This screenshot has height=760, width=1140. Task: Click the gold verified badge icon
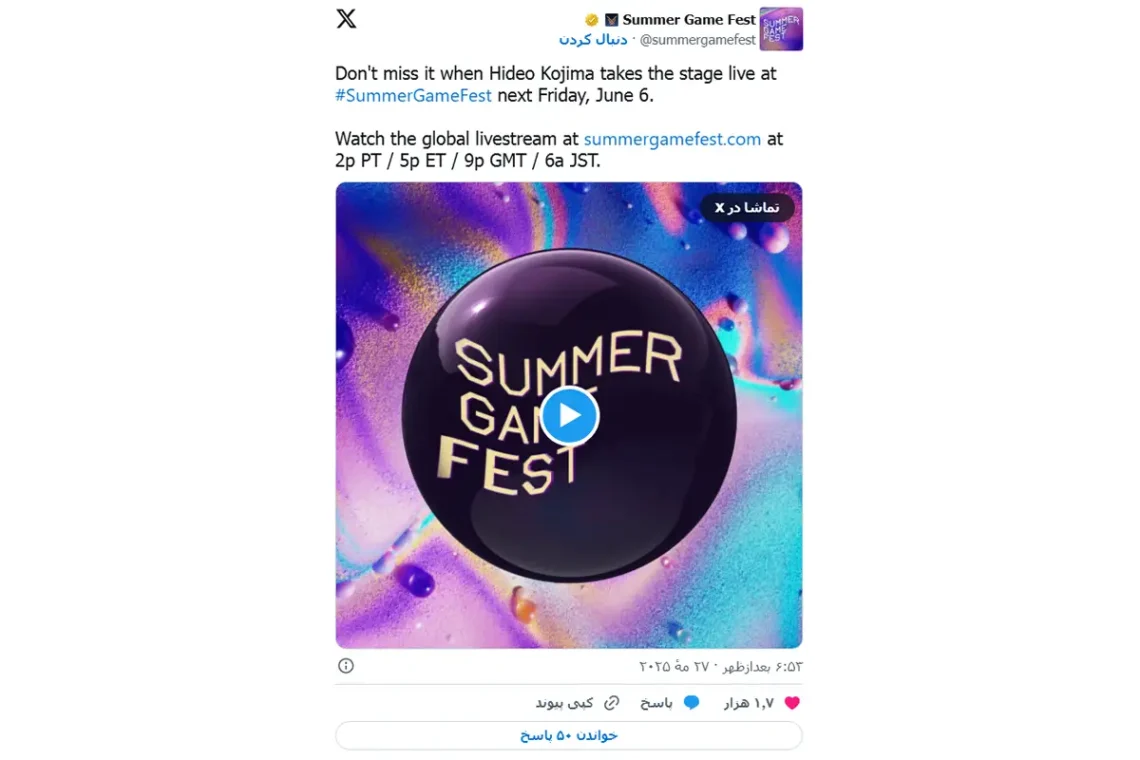click(592, 20)
